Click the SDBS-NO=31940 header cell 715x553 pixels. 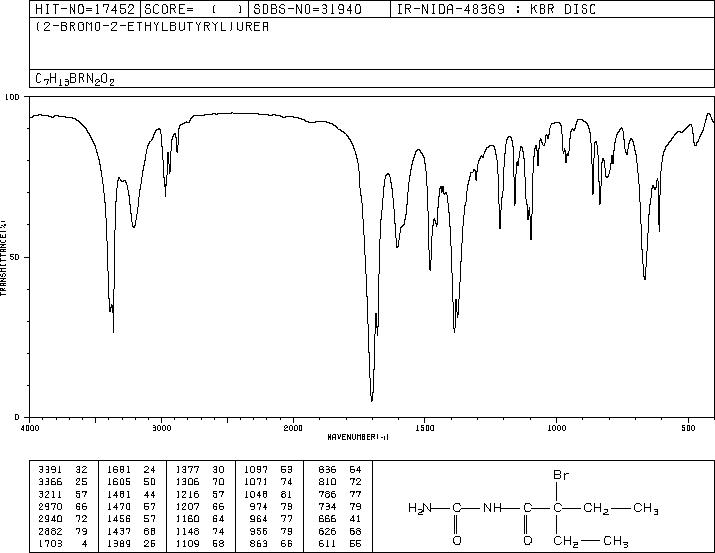pos(319,9)
